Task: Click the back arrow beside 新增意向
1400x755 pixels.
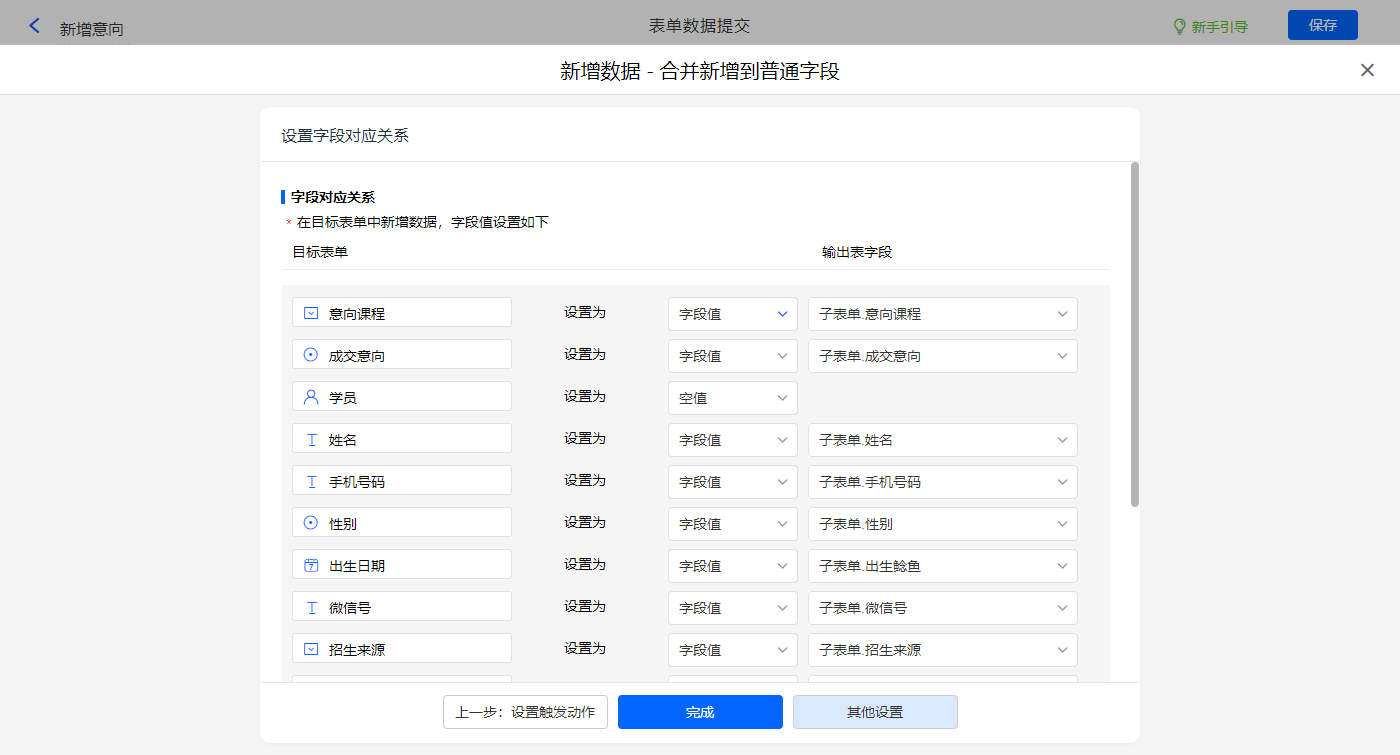Action: click(x=35, y=26)
